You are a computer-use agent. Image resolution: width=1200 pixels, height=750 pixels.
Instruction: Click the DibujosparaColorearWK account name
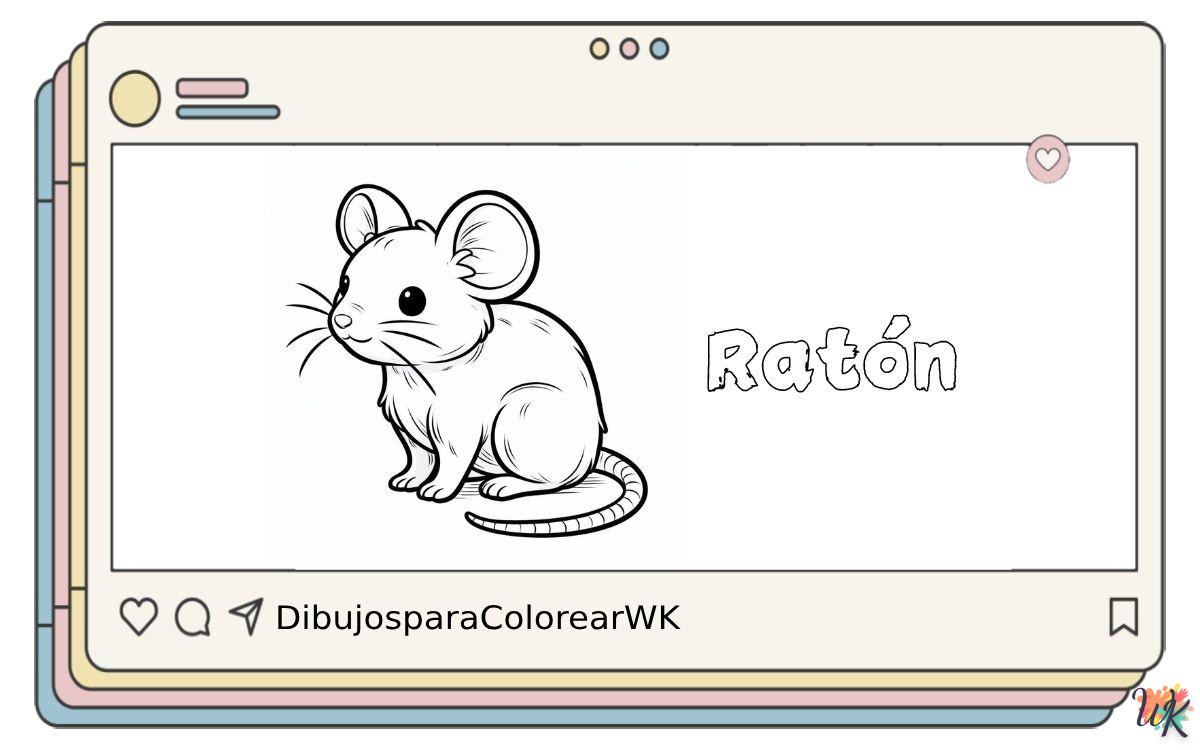[x=477, y=618]
